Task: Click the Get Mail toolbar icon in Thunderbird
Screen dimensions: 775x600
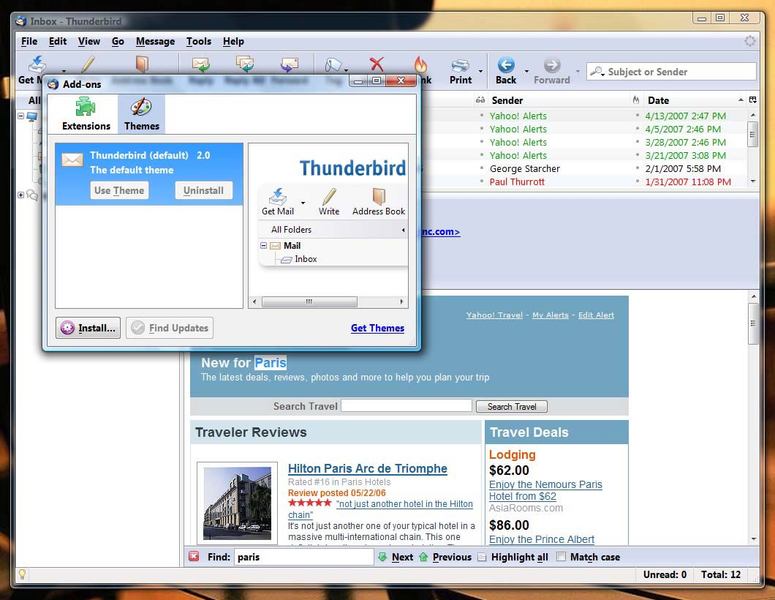Action: pyautogui.click(x=37, y=64)
